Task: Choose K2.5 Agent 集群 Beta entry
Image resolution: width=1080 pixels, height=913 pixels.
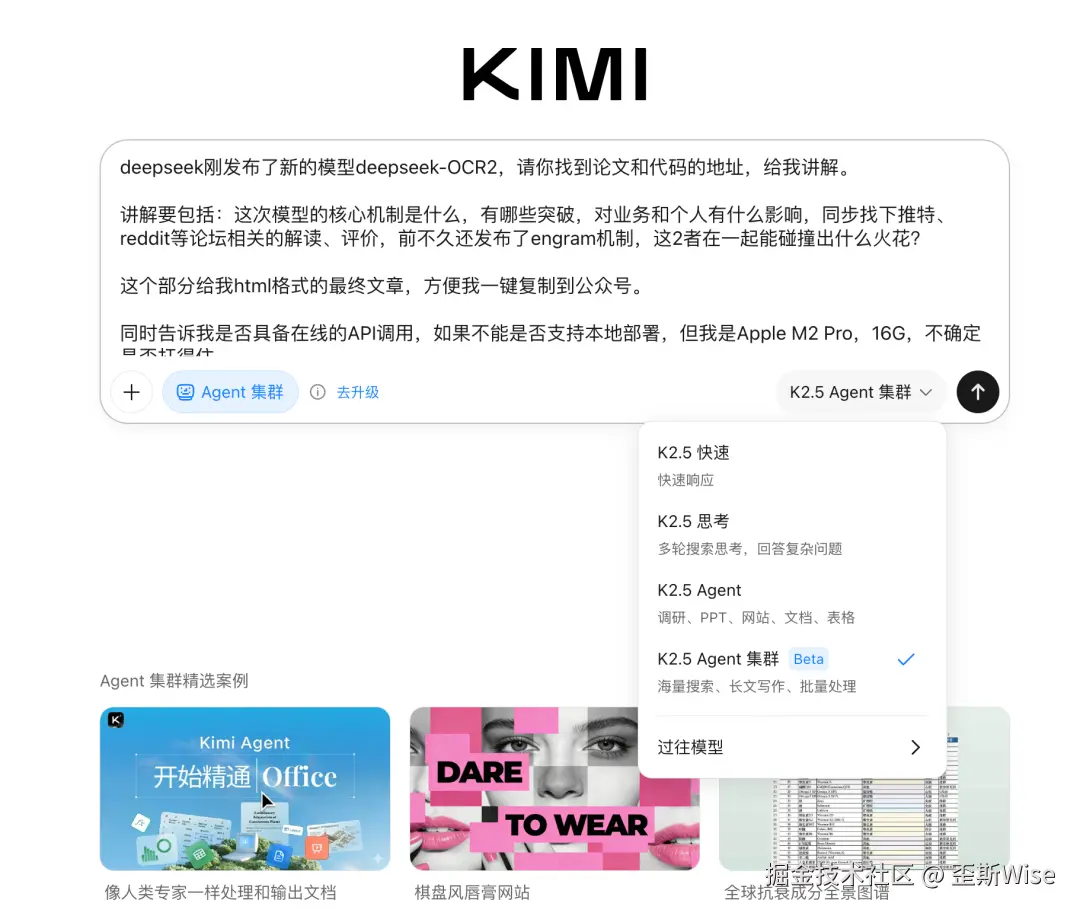Action: click(791, 672)
